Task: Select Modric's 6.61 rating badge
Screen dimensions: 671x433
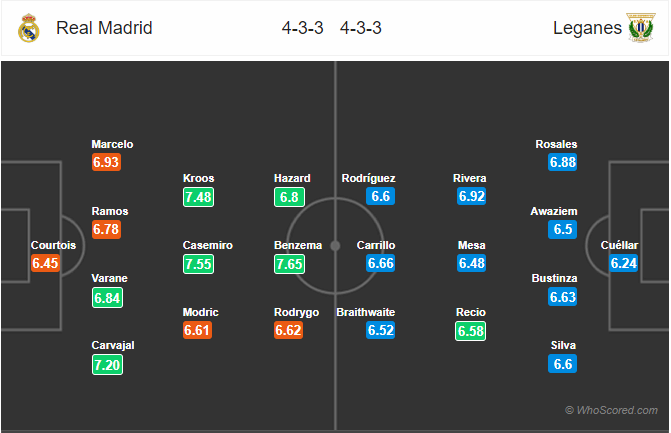Action: coord(197,330)
